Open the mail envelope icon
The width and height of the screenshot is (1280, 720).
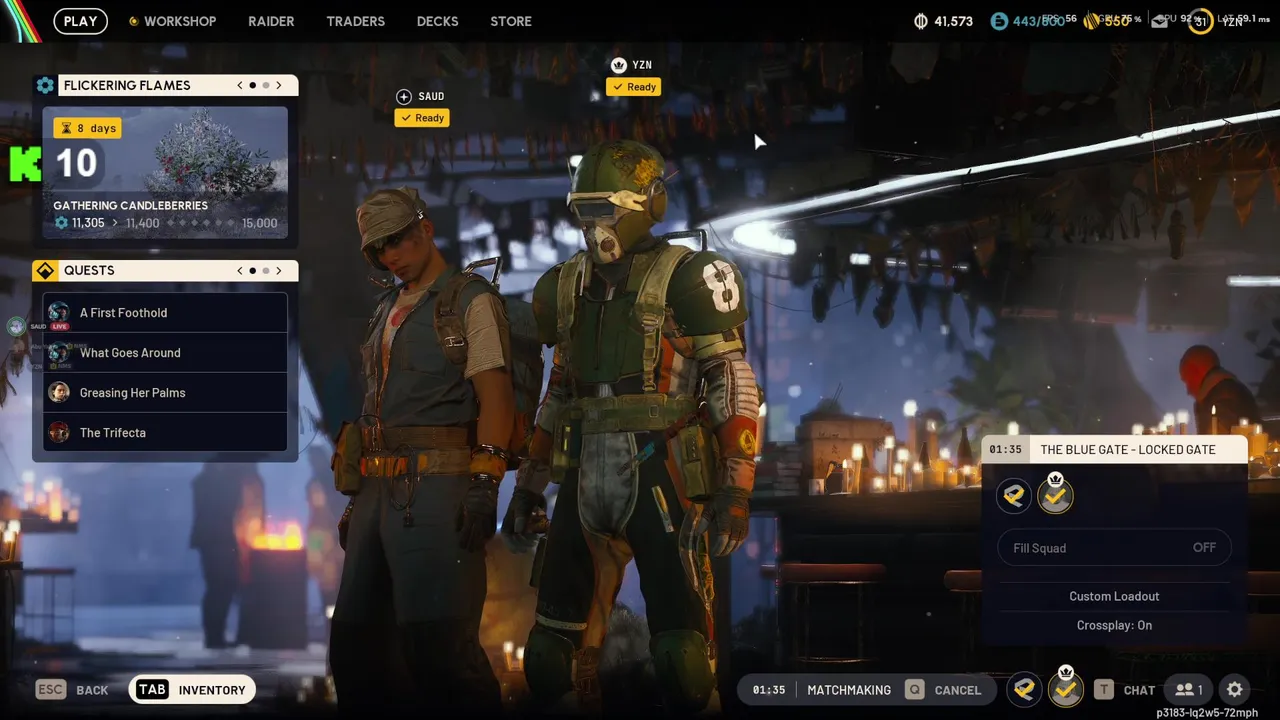point(1160,21)
